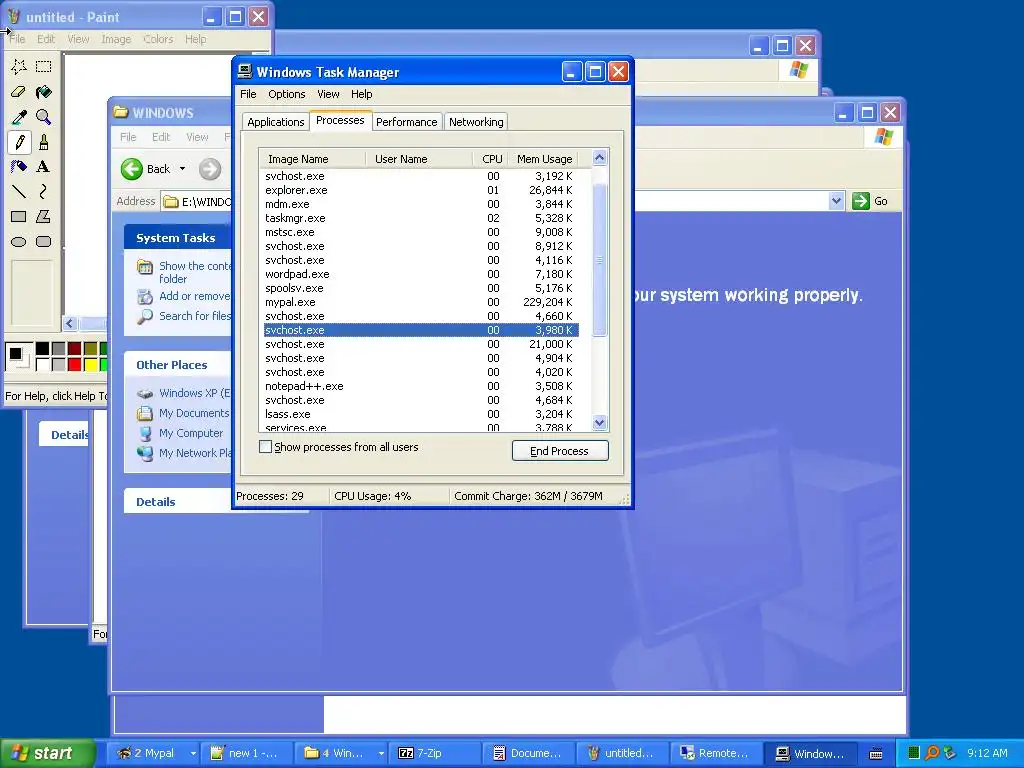Open the on-screen keyboard icon on taskbar
Screen dimensions: 1024x768
[876, 754]
